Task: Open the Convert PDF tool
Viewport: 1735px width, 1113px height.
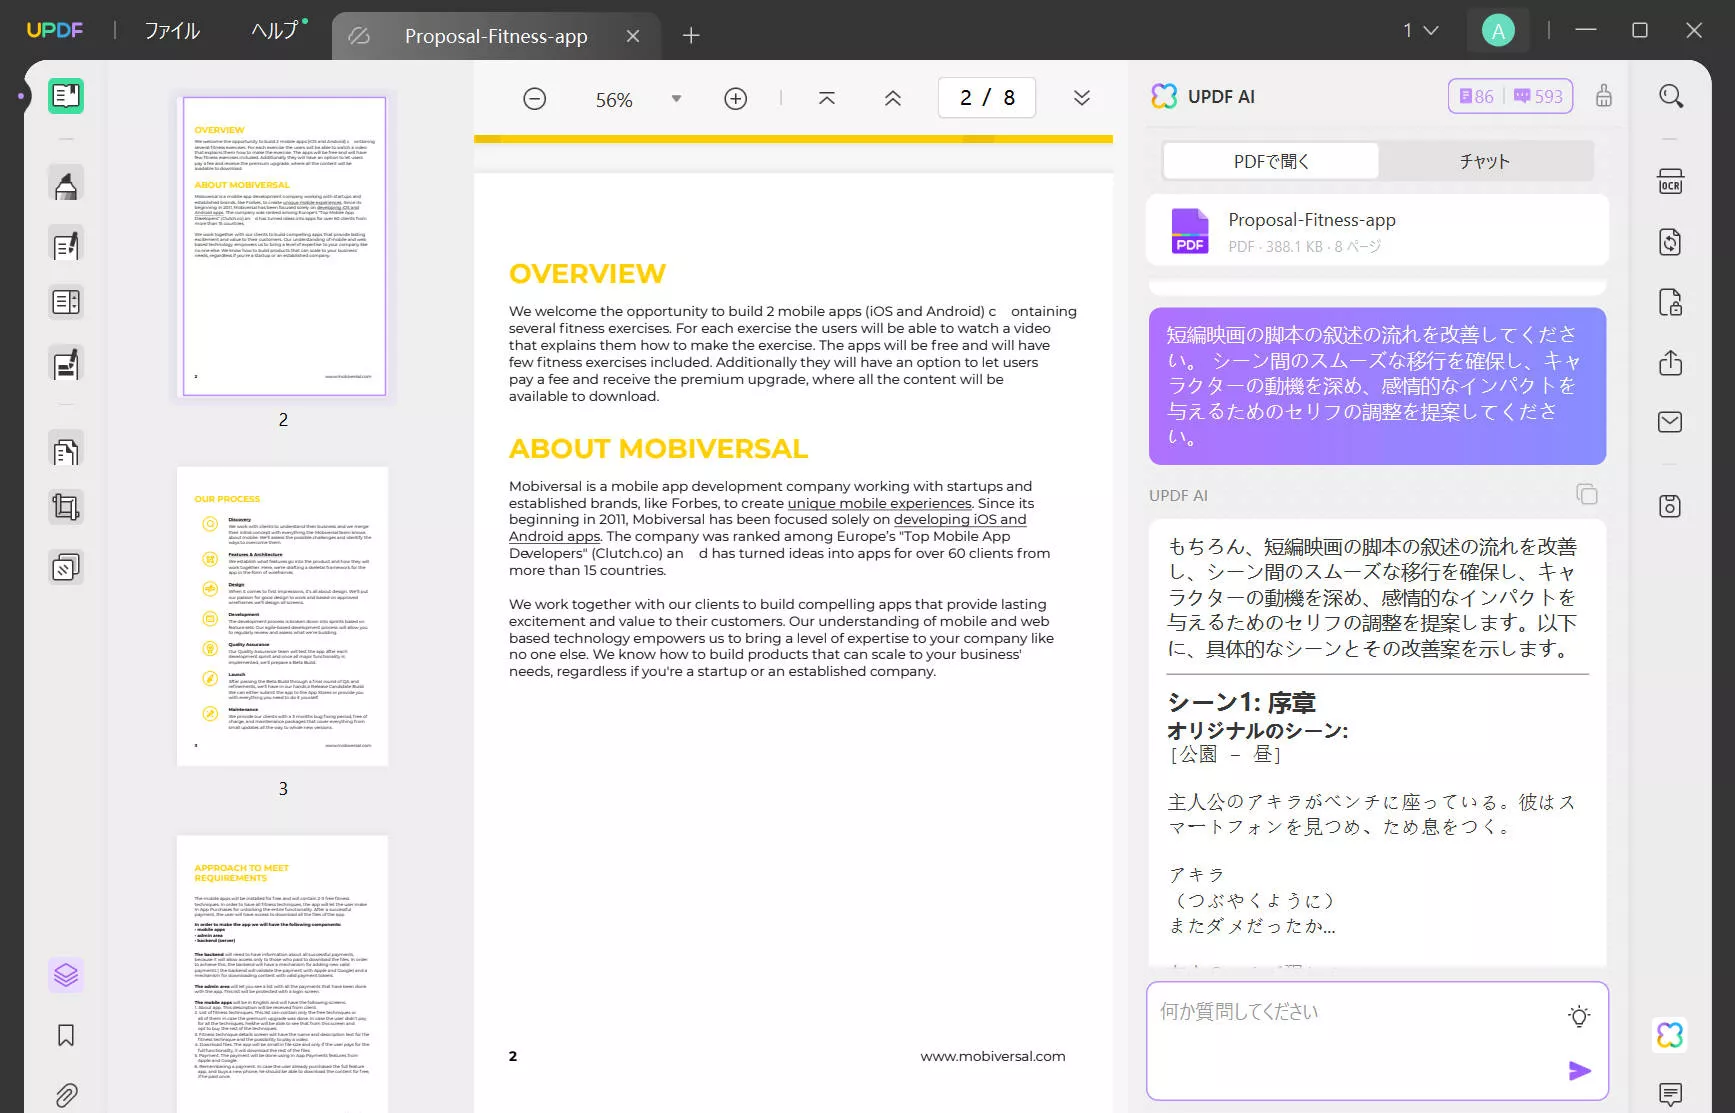Action: click(x=1671, y=242)
